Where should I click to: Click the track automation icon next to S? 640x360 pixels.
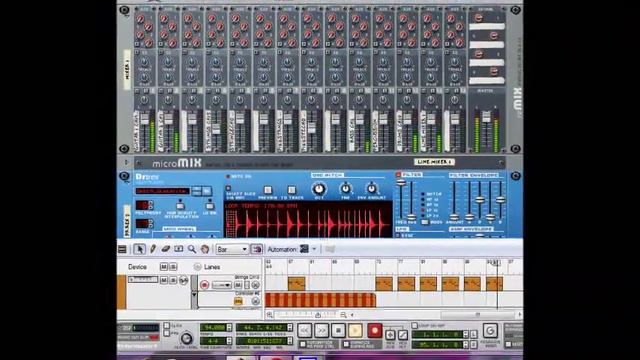(x=183, y=280)
